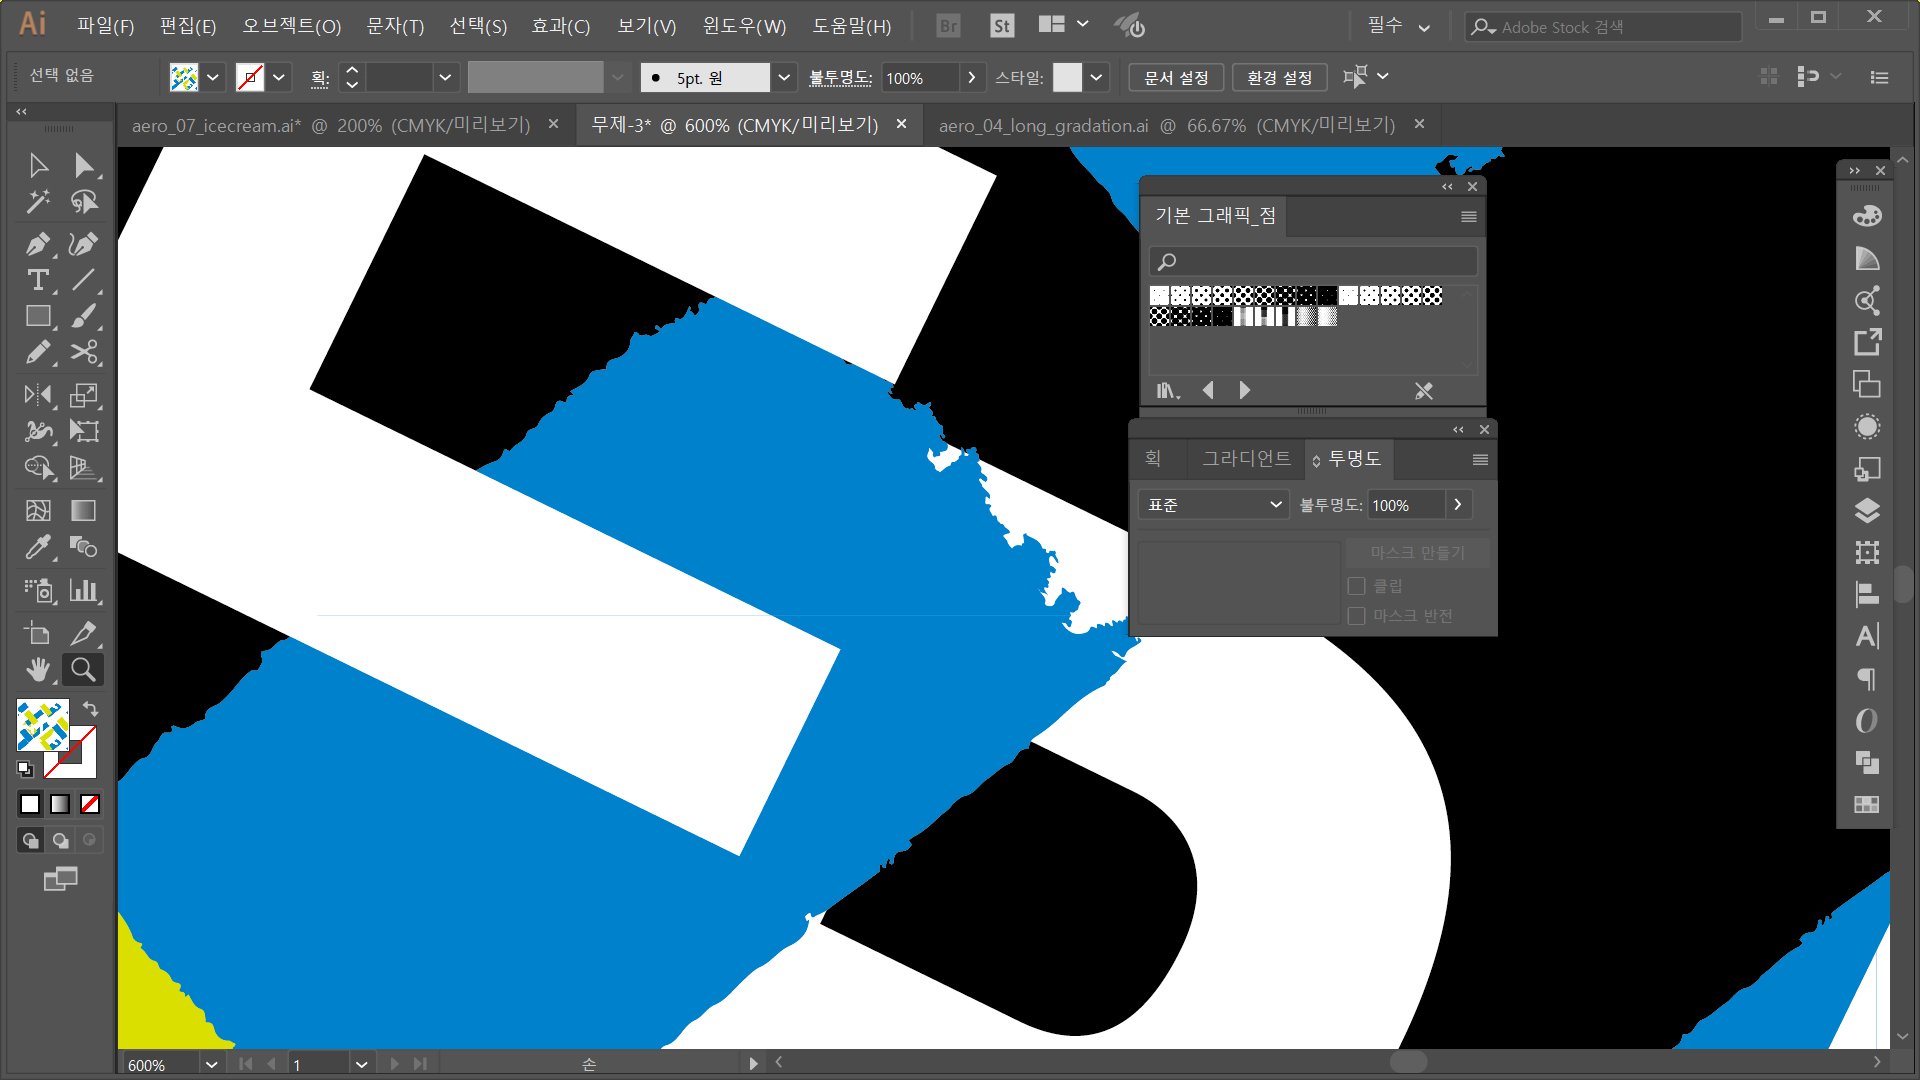The height and width of the screenshot is (1080, 1920).
Task: Open the 필수 workspace switcher
Action: coord(1399,26)
